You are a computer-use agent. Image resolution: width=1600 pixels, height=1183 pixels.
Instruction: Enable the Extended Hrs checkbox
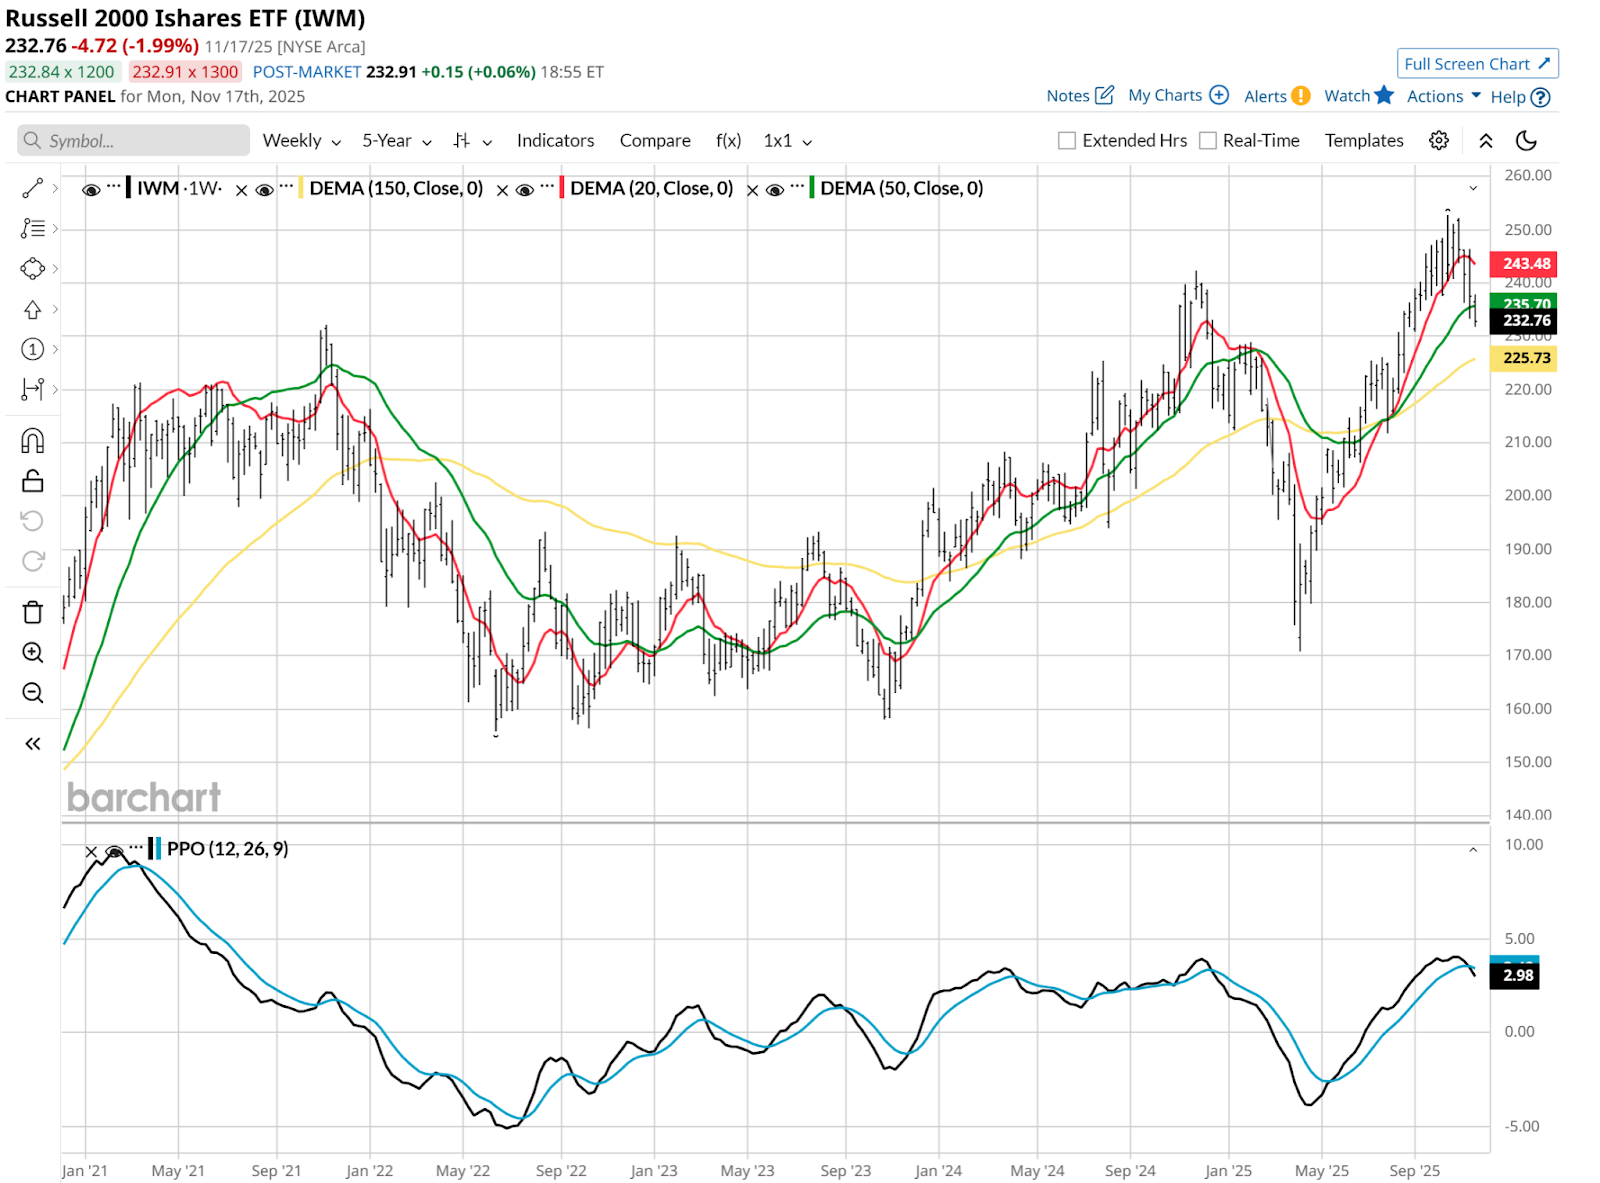1067,141
